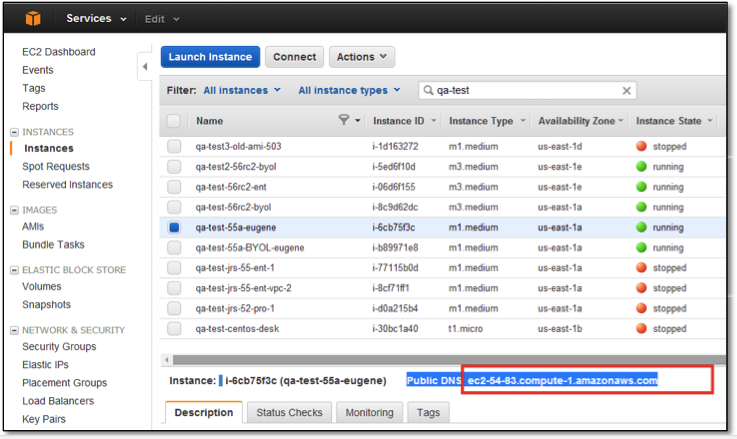Check the box for qa-test-jrs-55-ent-vpc-2

[x=174, y=288]
